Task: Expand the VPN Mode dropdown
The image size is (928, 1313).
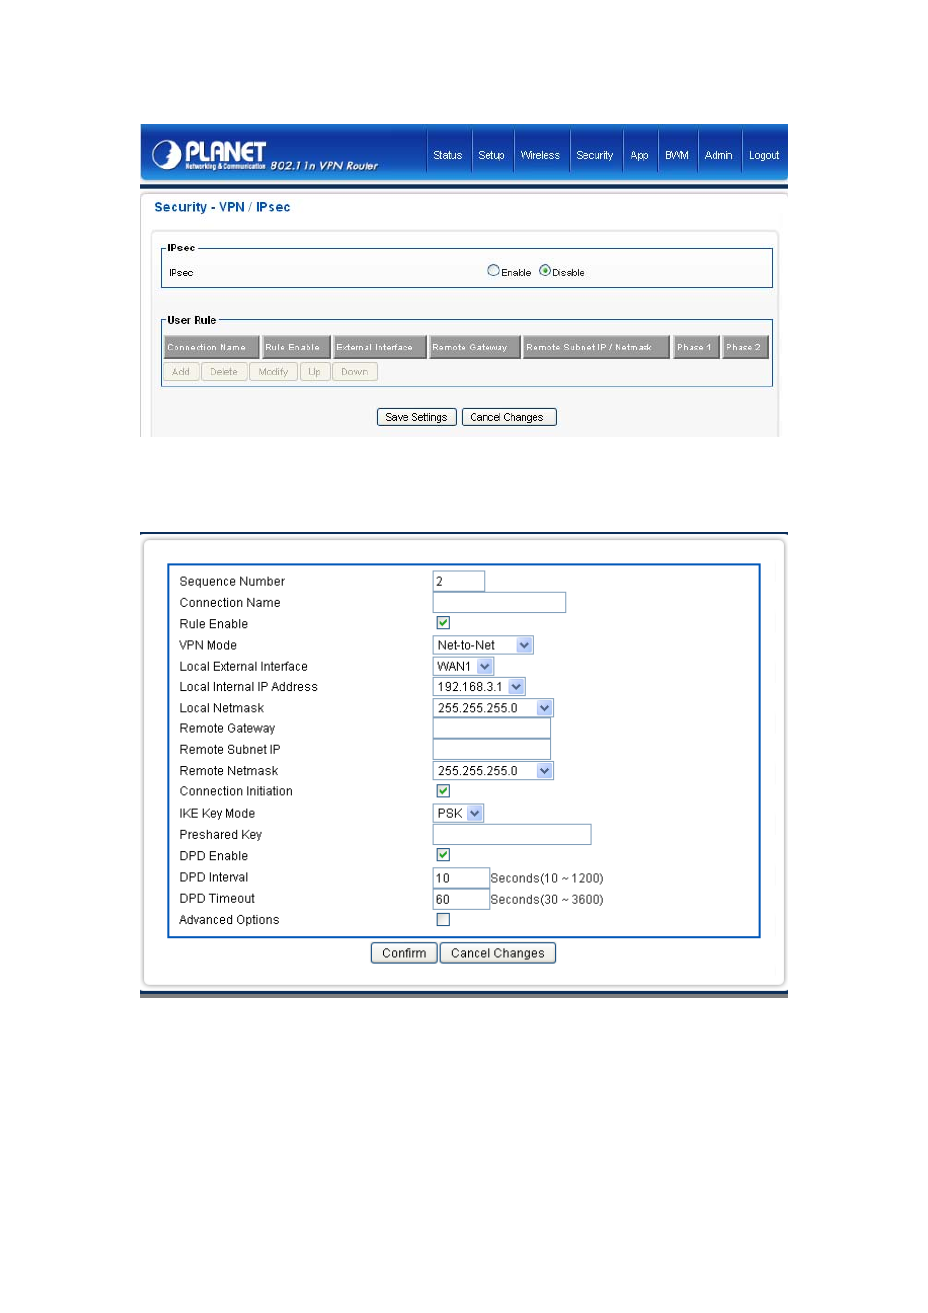Action: pos(483,645)
